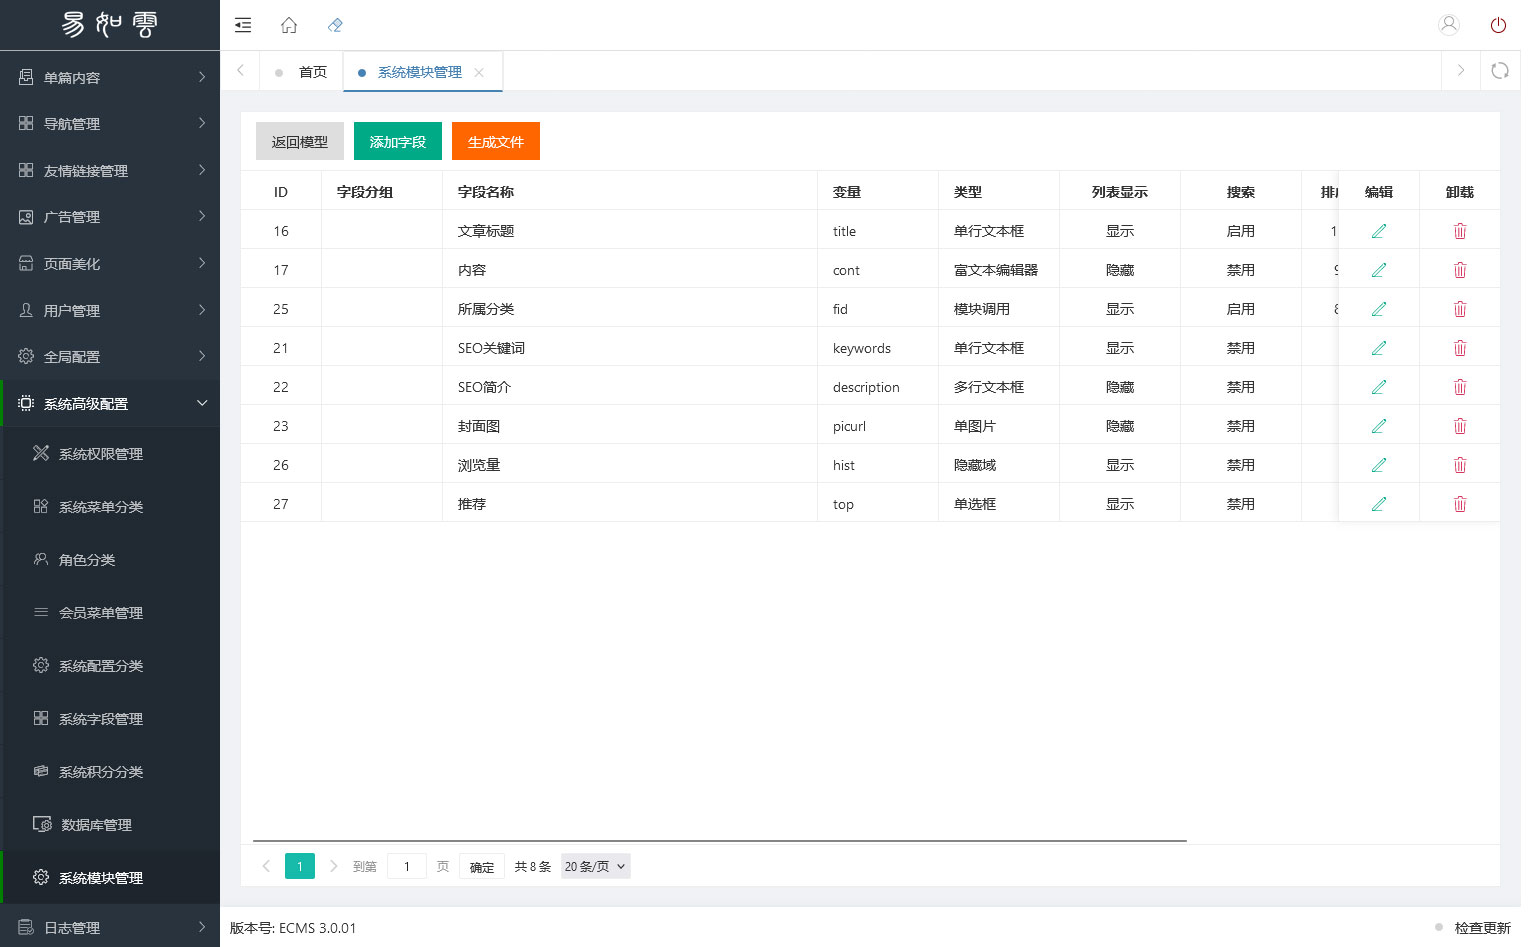
Task: Collapse sidebar with the menu fold icon
Action: coord(243,25)
